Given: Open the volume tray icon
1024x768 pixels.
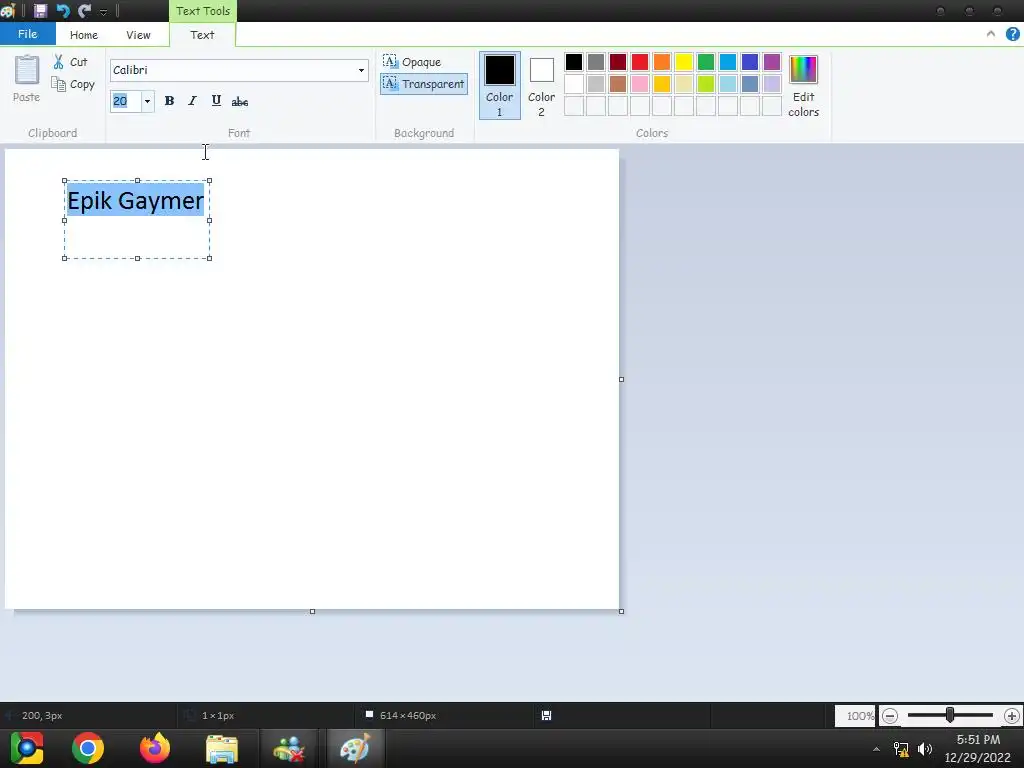Looking at the screenshot, I should tap(925, 749).
